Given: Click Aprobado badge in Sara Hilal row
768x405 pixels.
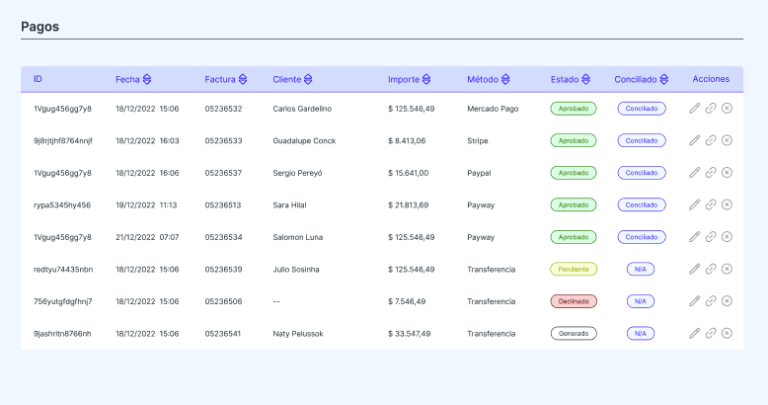Looking at the screenshot, I should [x=574, y=205].
